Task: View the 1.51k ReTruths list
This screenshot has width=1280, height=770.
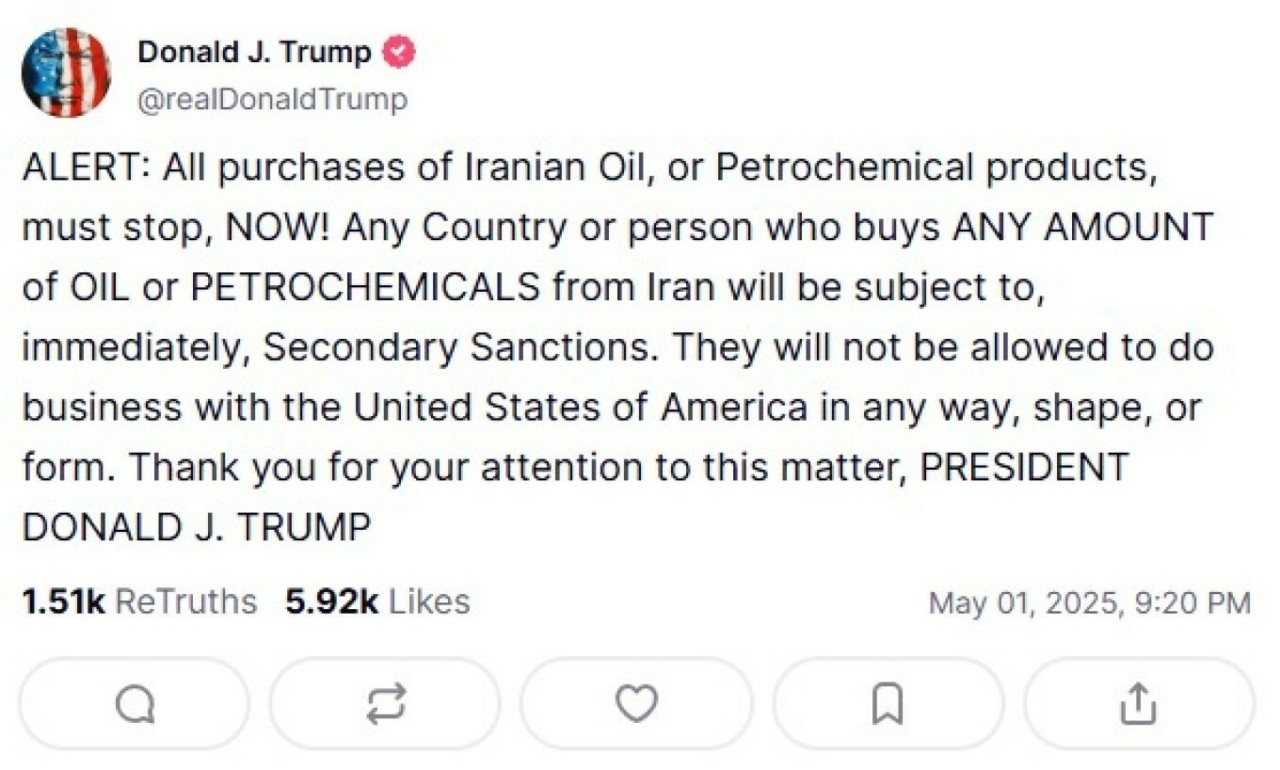Action: pyautogui.click(x=139, y=602)
